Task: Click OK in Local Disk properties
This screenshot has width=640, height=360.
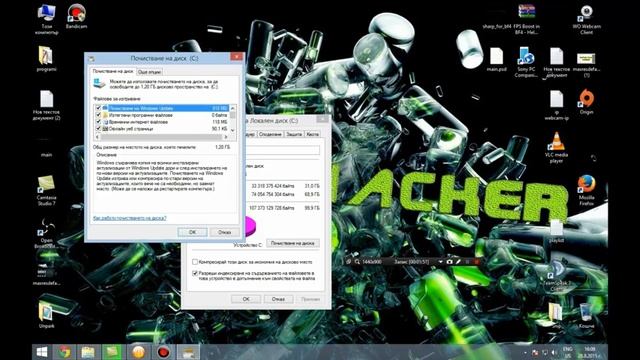Action: [x=246, y=299]
